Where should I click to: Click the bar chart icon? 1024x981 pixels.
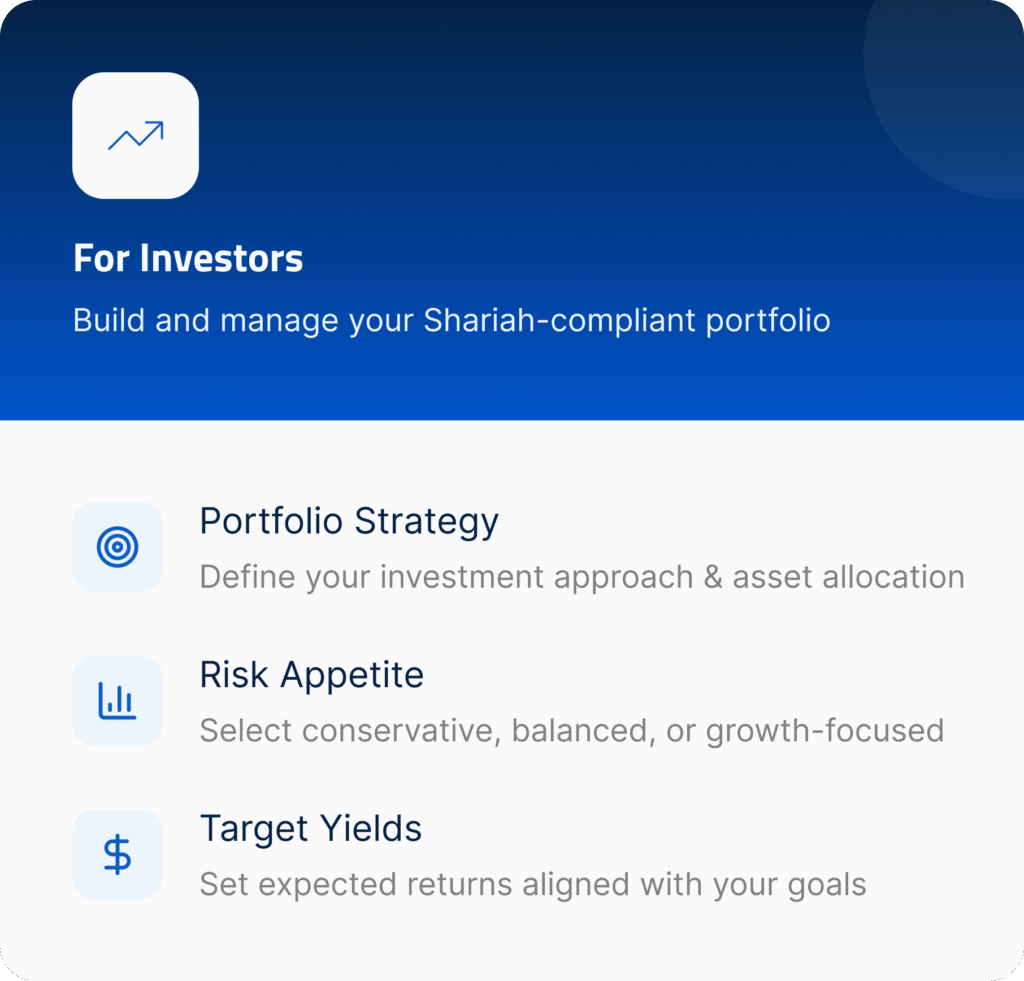pos(117,701)
